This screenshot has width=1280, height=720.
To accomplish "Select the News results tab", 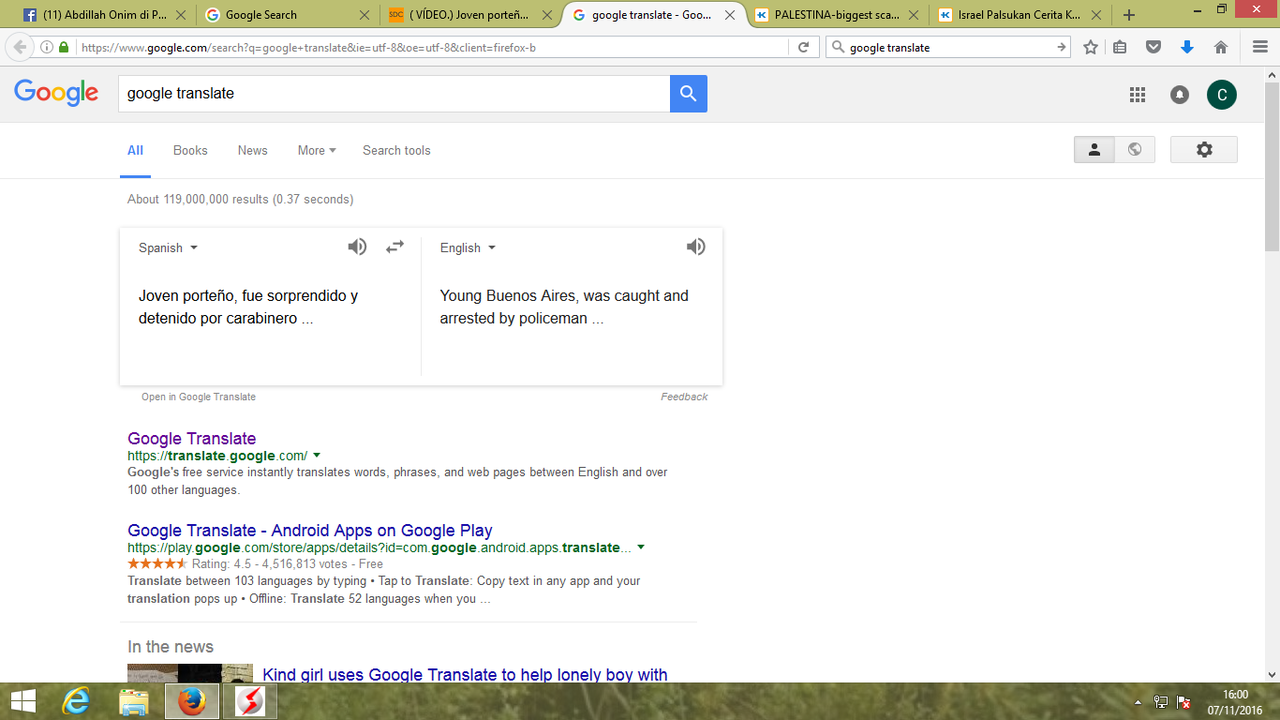I will click(253, 150).
